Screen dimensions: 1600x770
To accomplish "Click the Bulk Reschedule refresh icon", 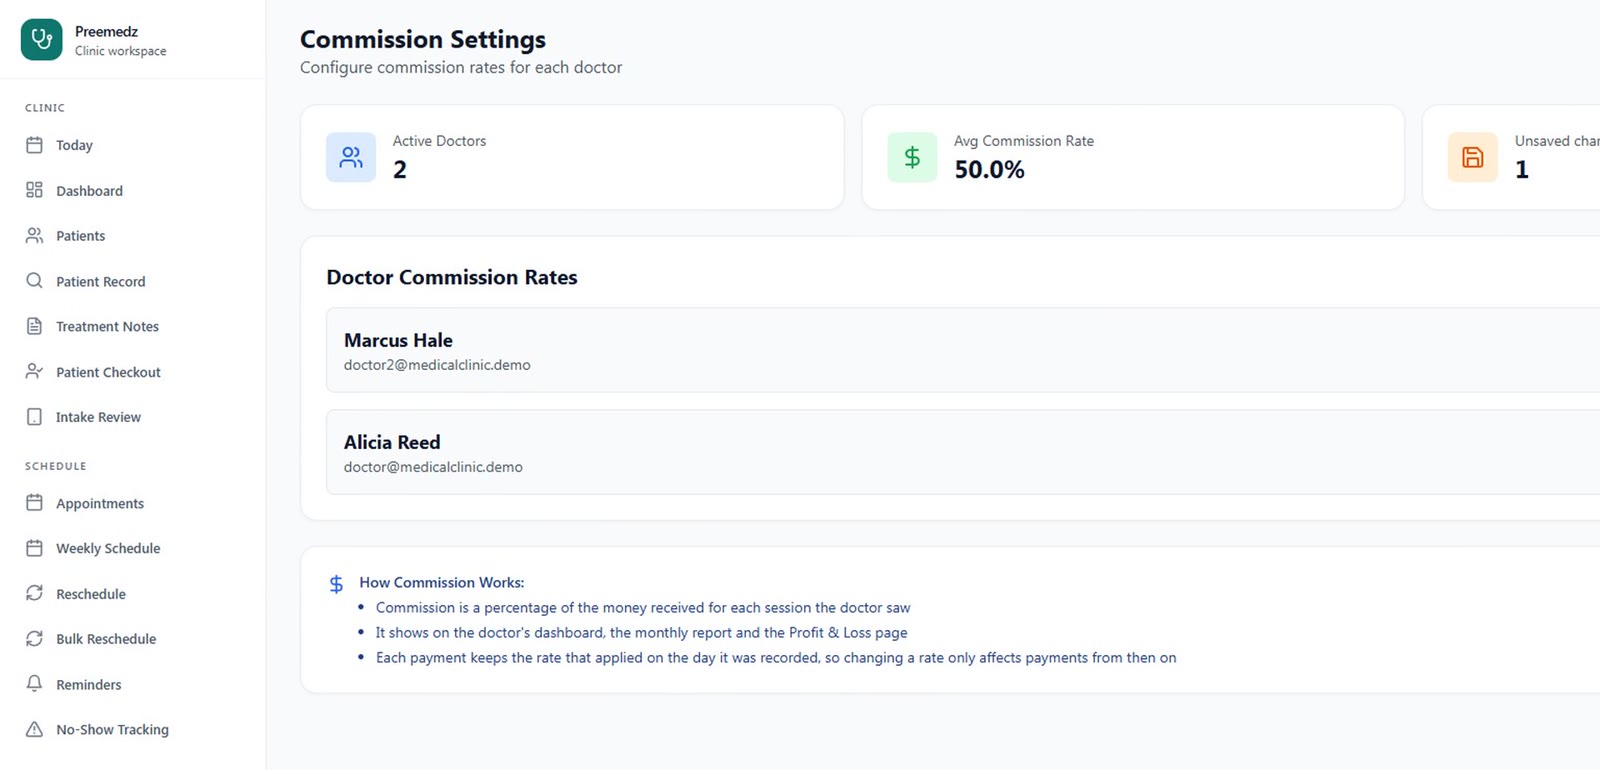I will pyautogui.click(x=34, y=639).
